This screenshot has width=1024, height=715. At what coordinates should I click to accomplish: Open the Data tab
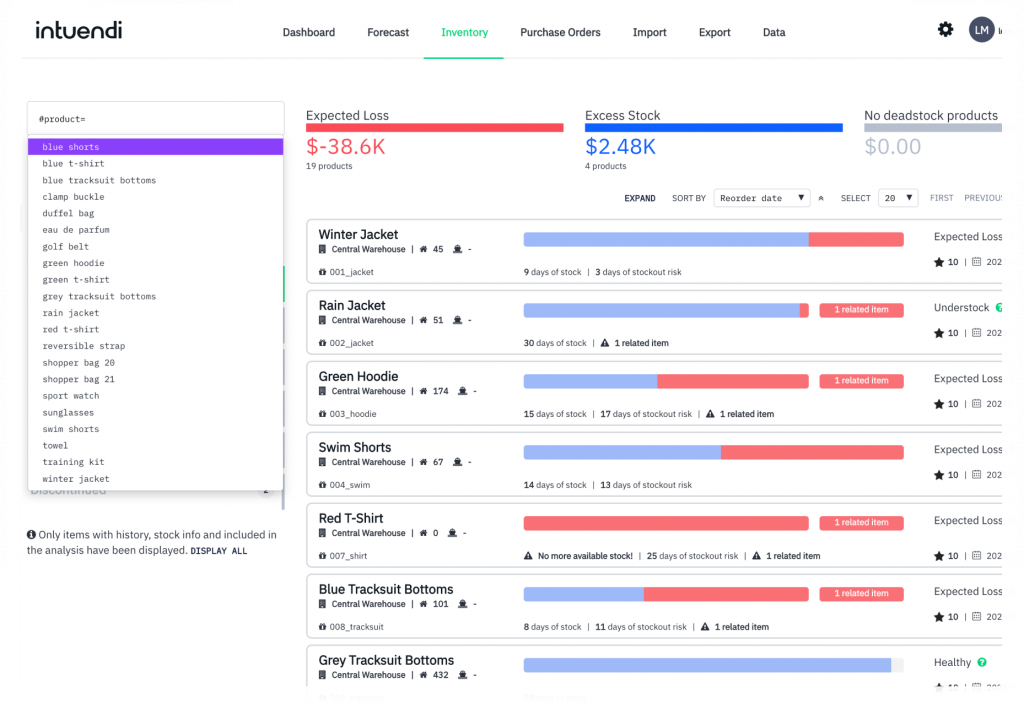coord(774,33)
